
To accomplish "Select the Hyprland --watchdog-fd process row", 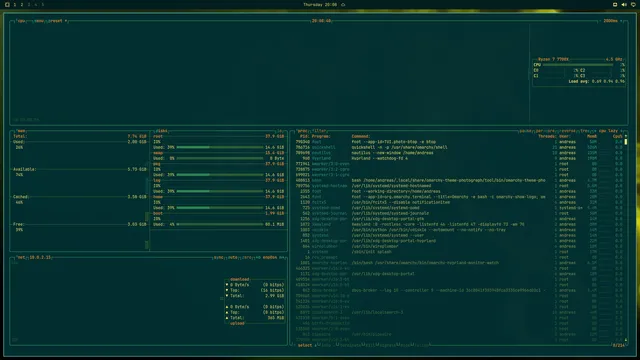I will [x=459, y=158].
